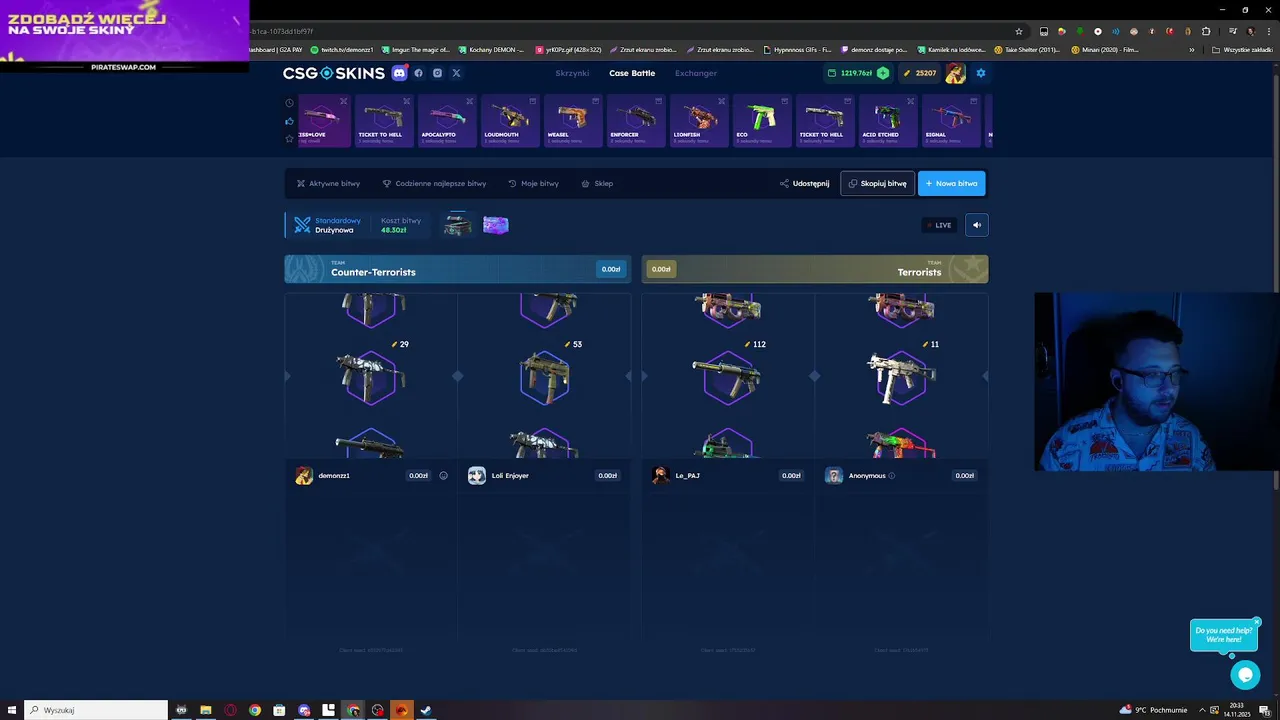Bookmark page with the star icon in address bar
1280x720 pixels.
tap(1019, 31)
